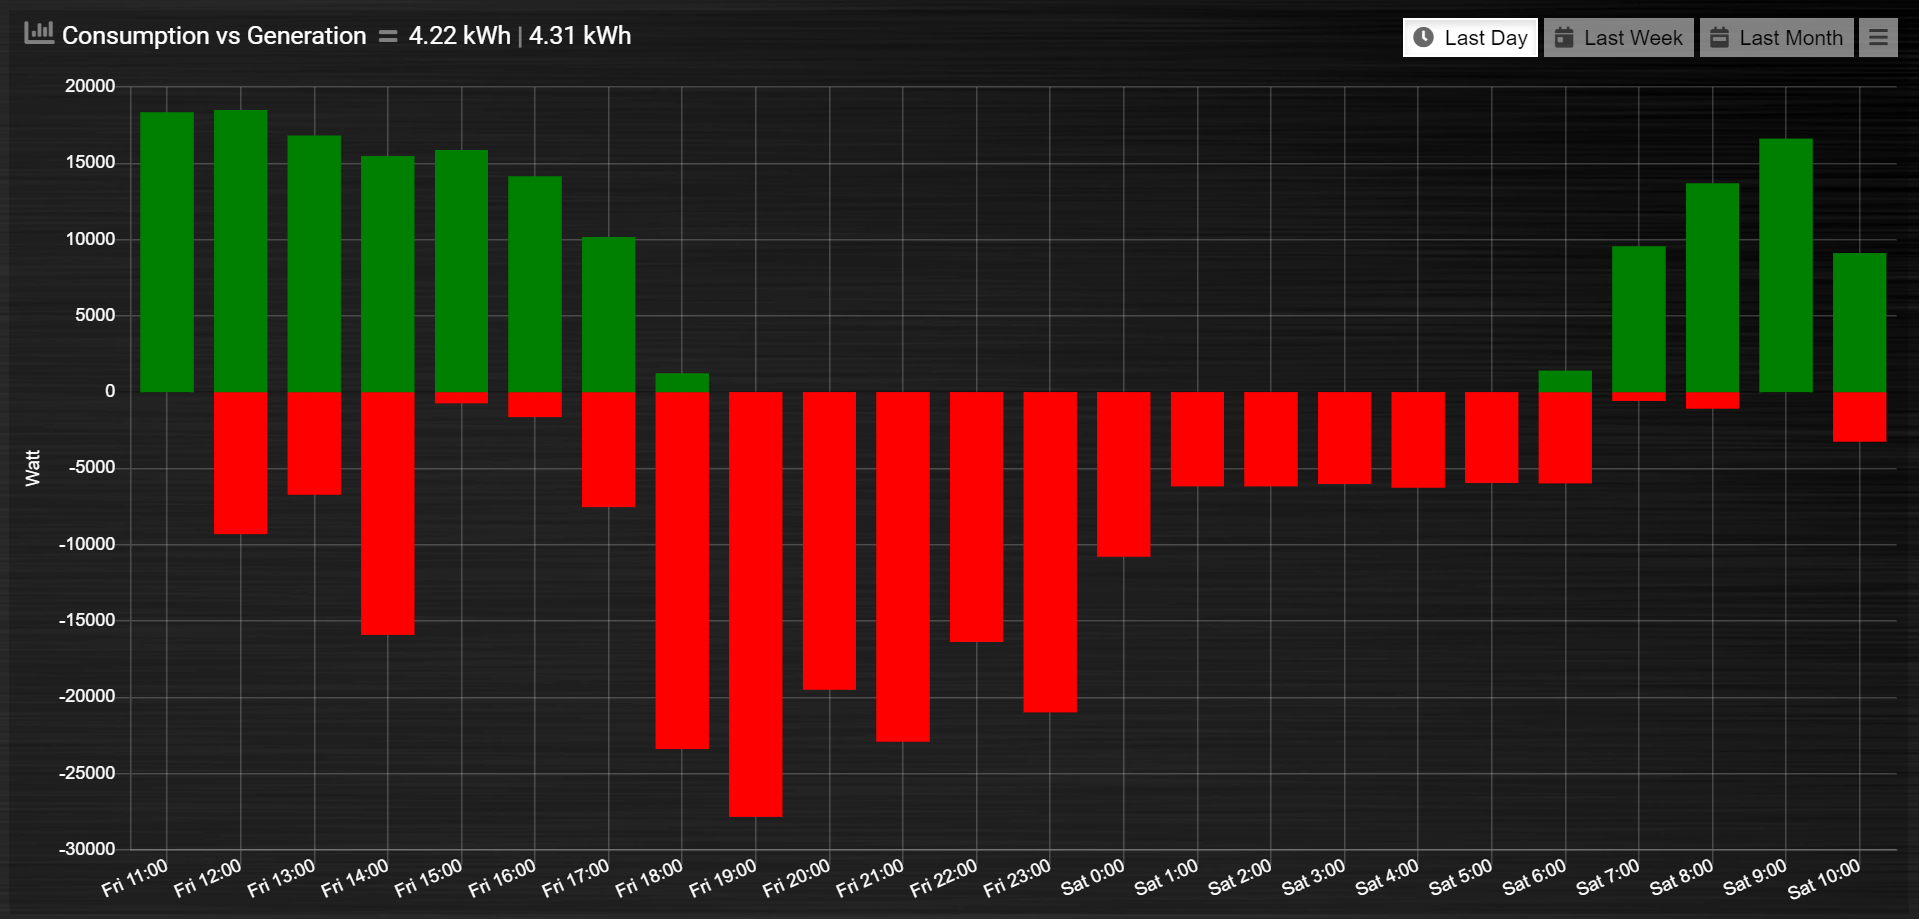Click the 4.31 kWh generation total

click(580, 36)
